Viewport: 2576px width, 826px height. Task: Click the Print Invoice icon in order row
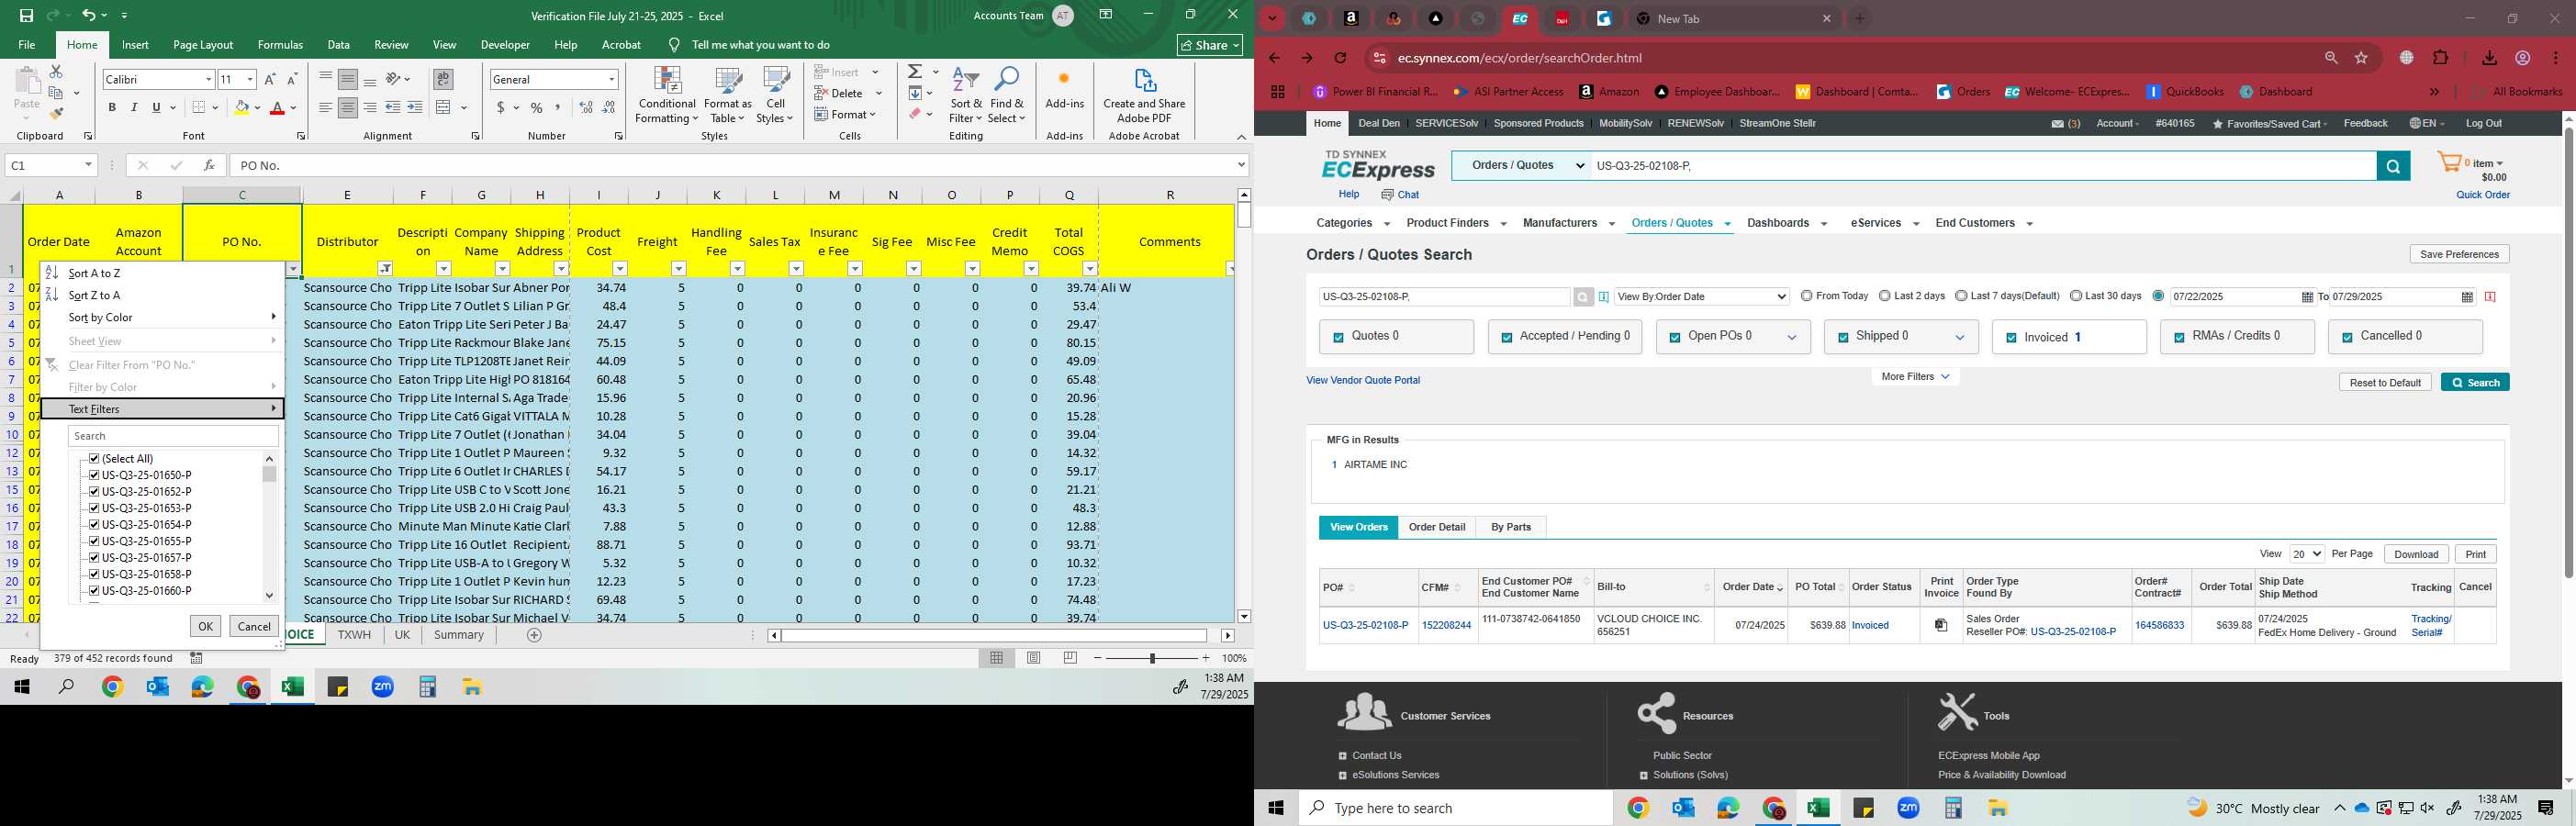tap(1941, 625)
